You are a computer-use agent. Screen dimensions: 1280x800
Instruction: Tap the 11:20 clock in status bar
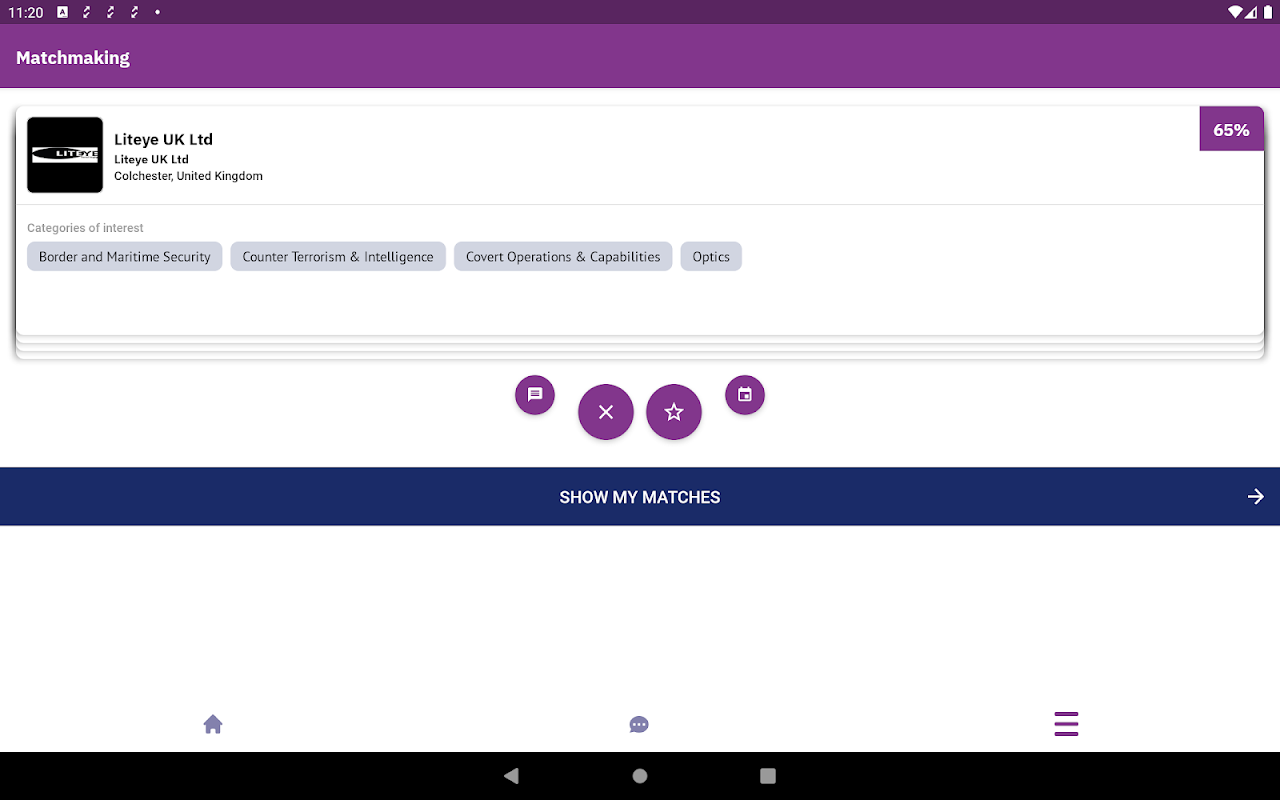[26, 12]
